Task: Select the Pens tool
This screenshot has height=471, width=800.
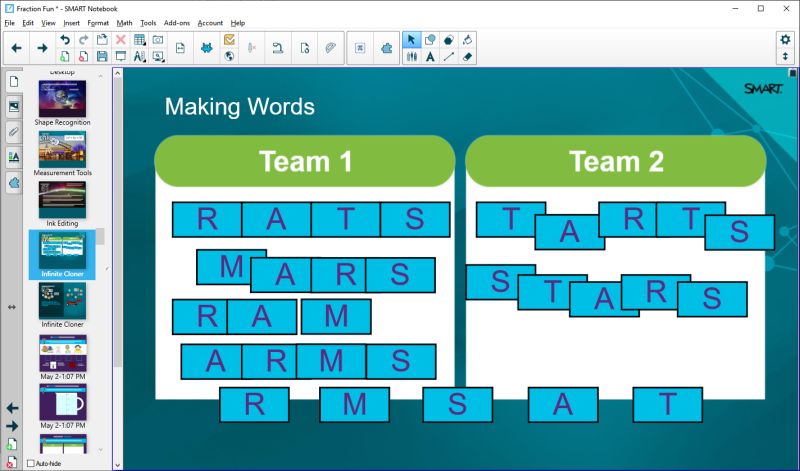Action: click(411, 56)
